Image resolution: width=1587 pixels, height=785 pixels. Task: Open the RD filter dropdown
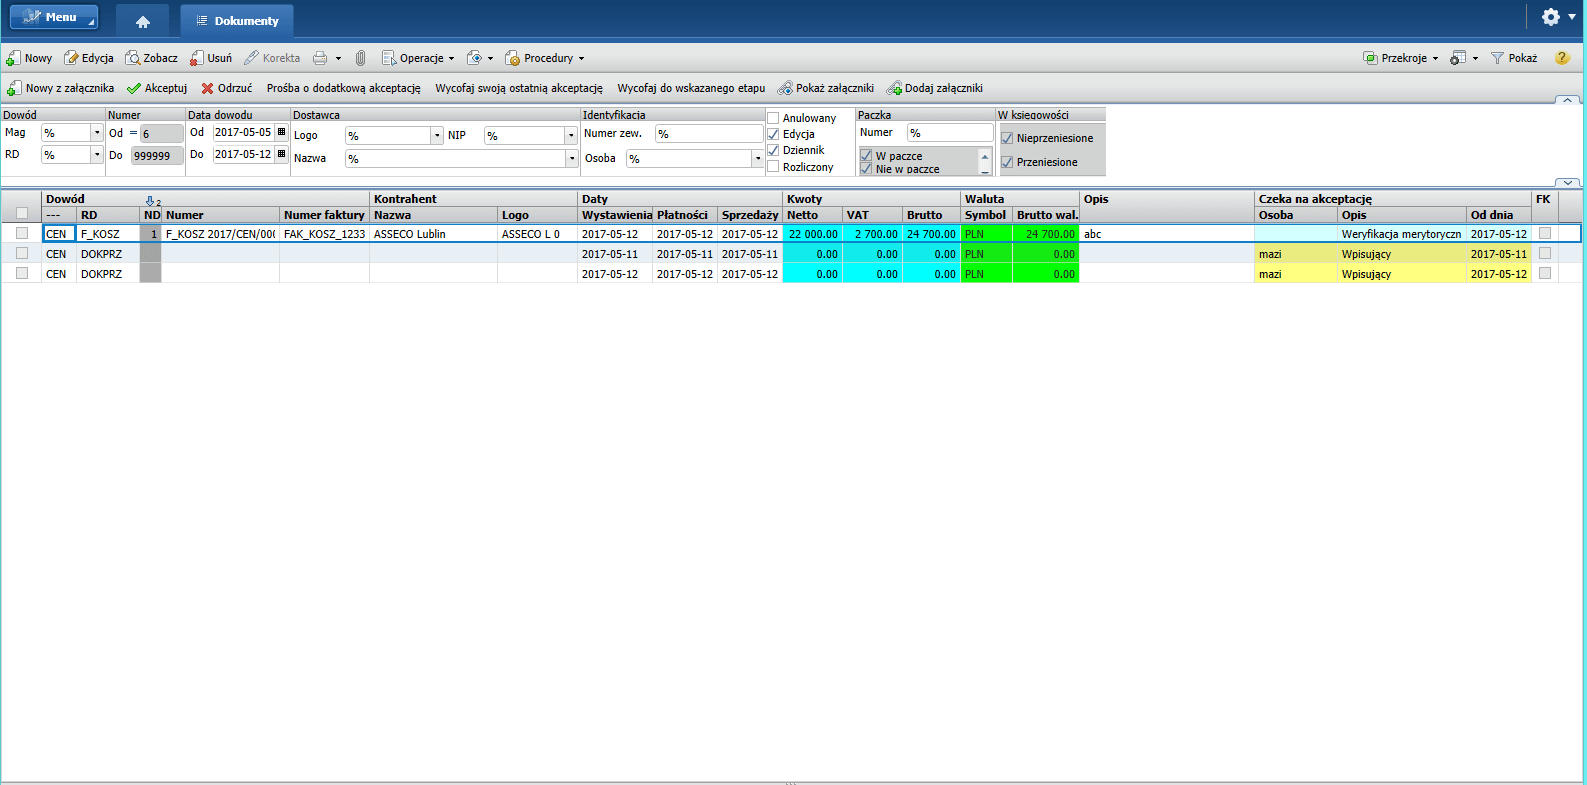(x=97, y=155)
